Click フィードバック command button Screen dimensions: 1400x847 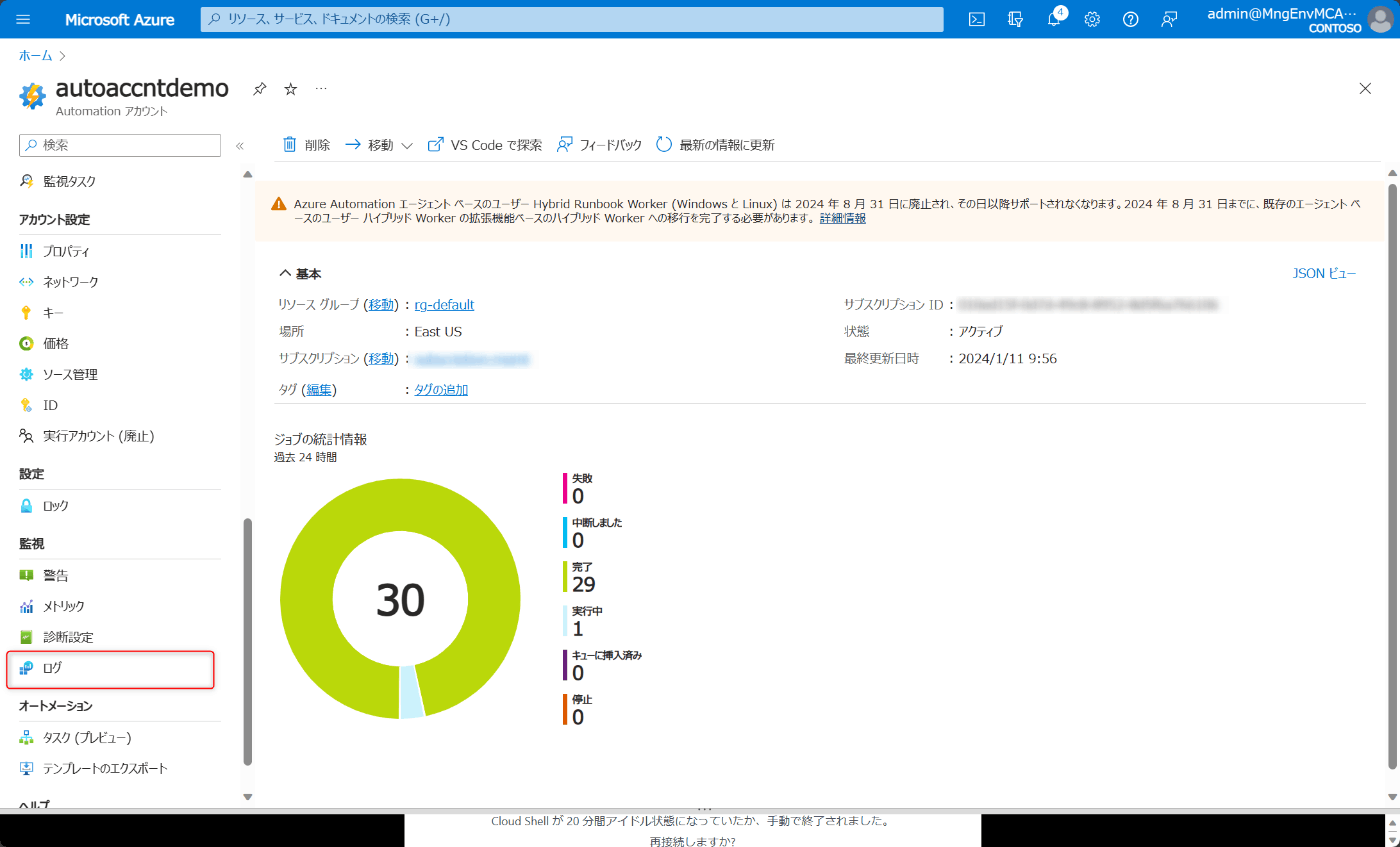(x=599, y=145)
